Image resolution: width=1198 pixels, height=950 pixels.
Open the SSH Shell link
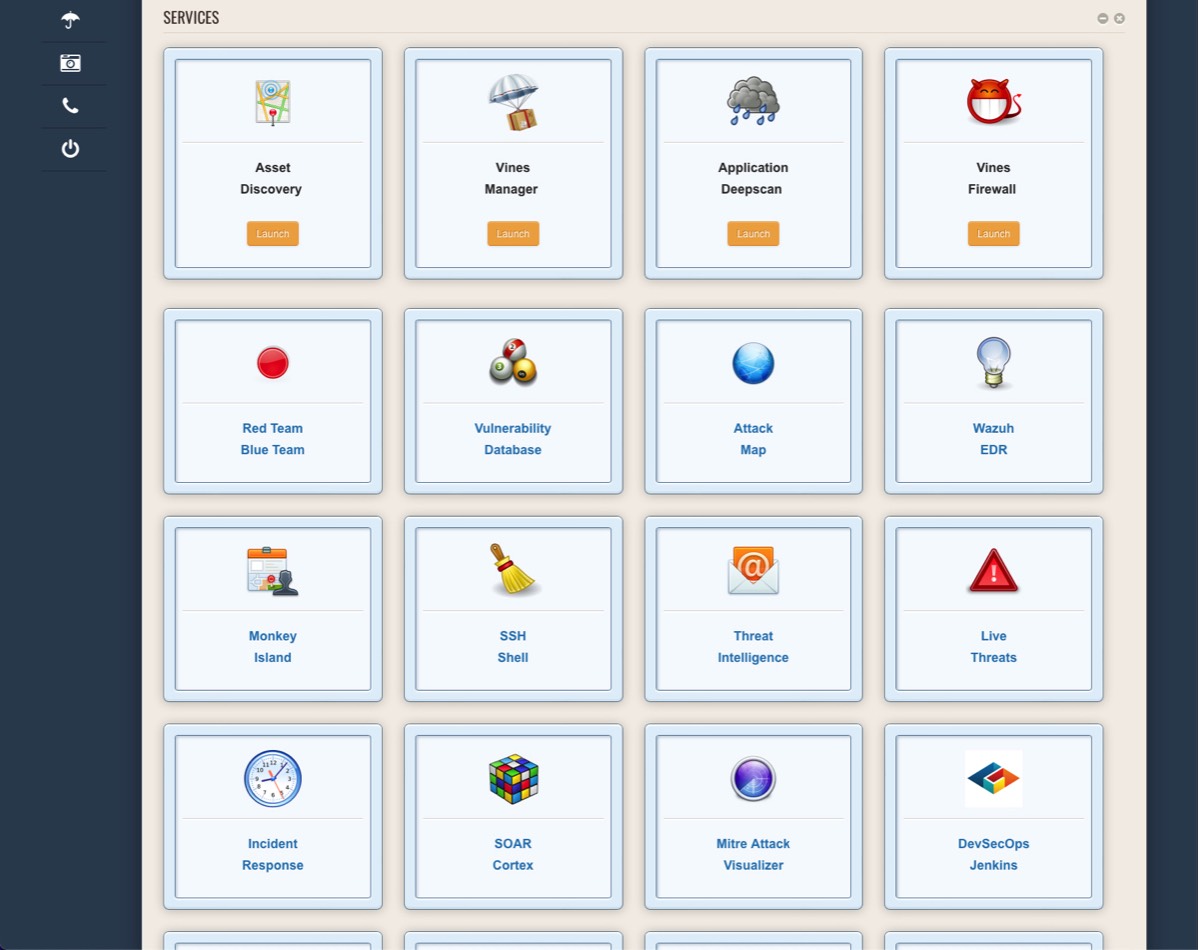(513, 647)
